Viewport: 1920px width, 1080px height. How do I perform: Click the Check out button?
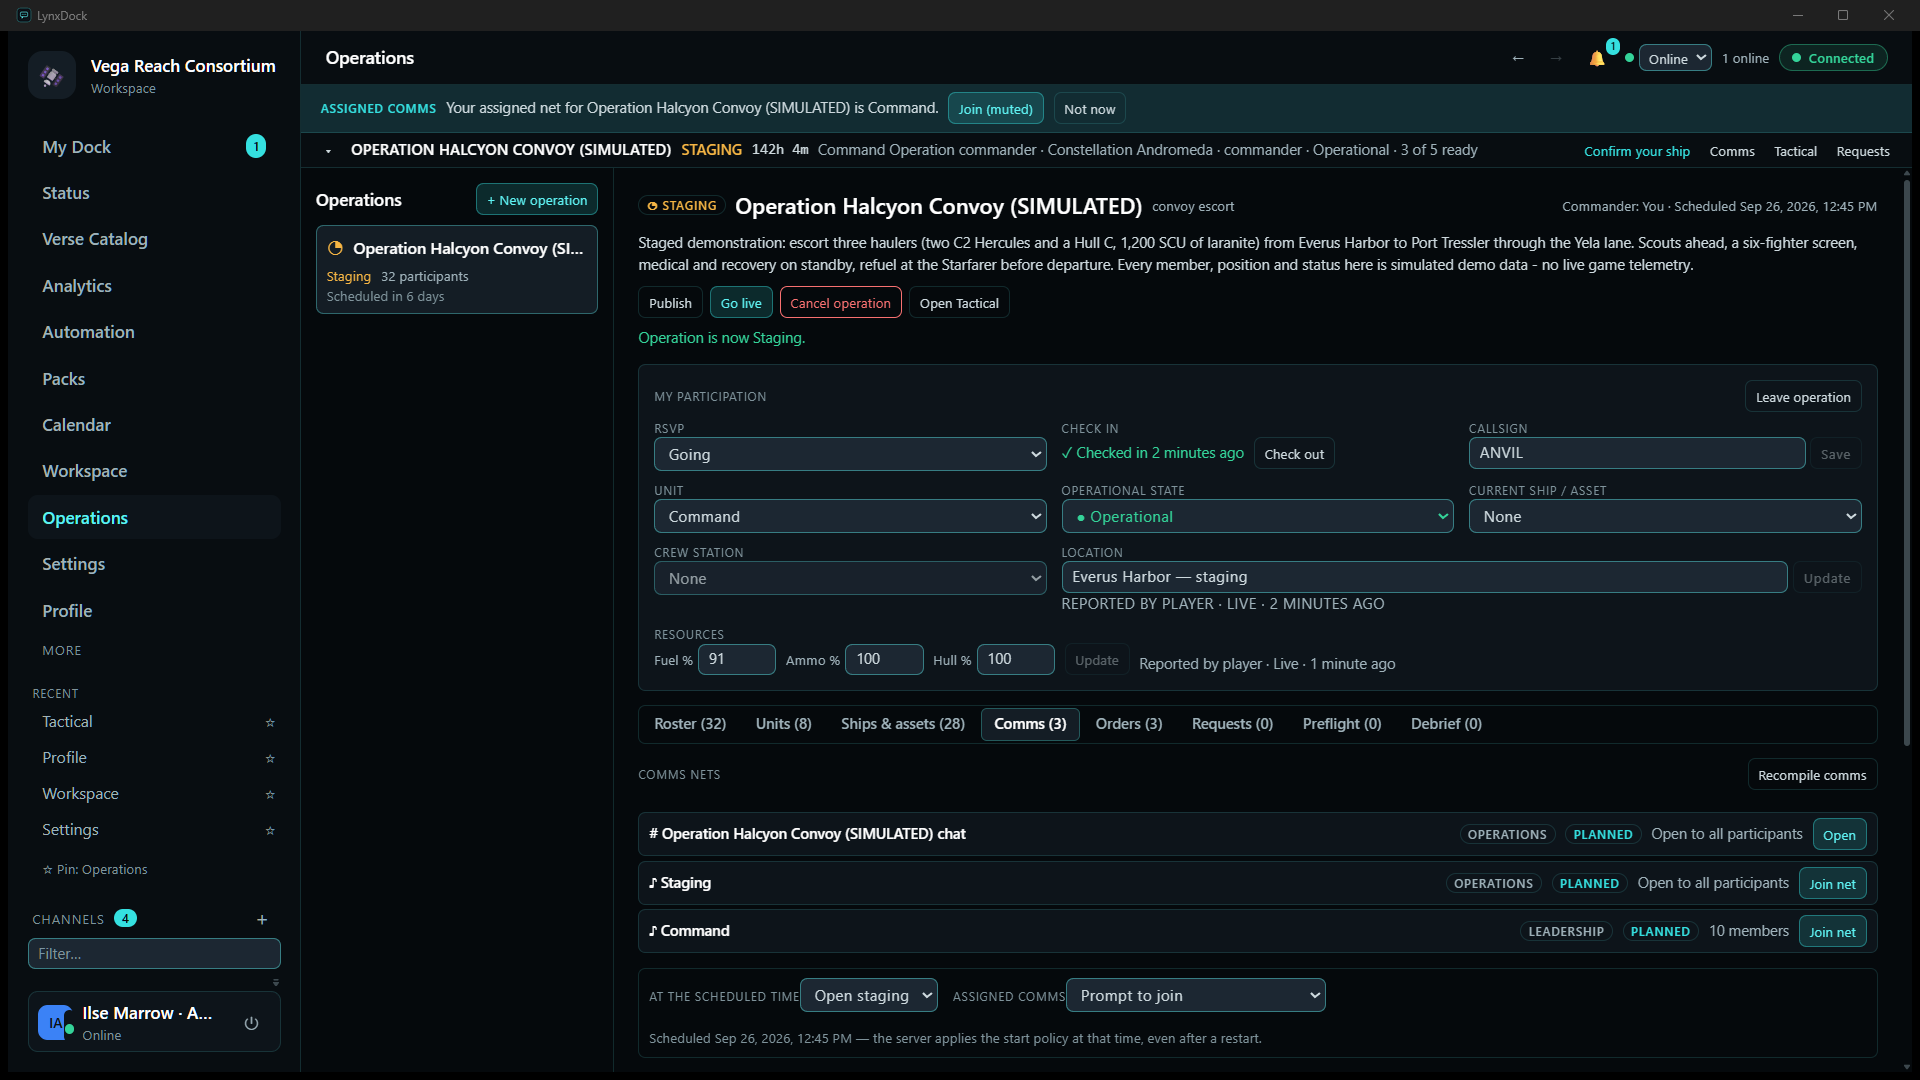pos(1294,454)
